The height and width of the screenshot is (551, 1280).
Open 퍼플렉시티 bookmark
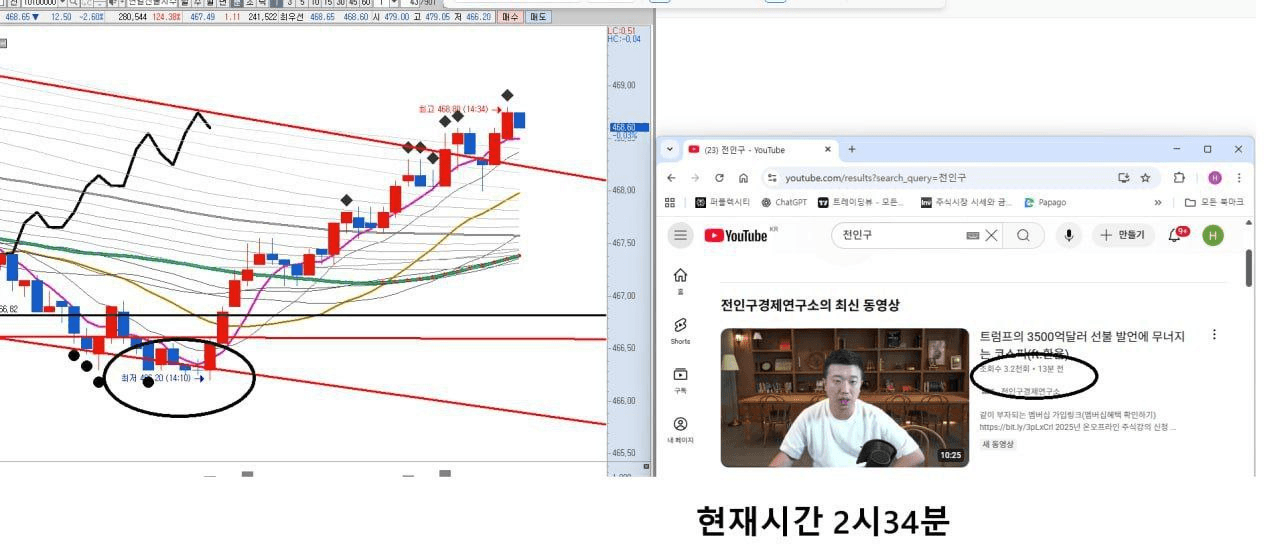click(721, 202)
